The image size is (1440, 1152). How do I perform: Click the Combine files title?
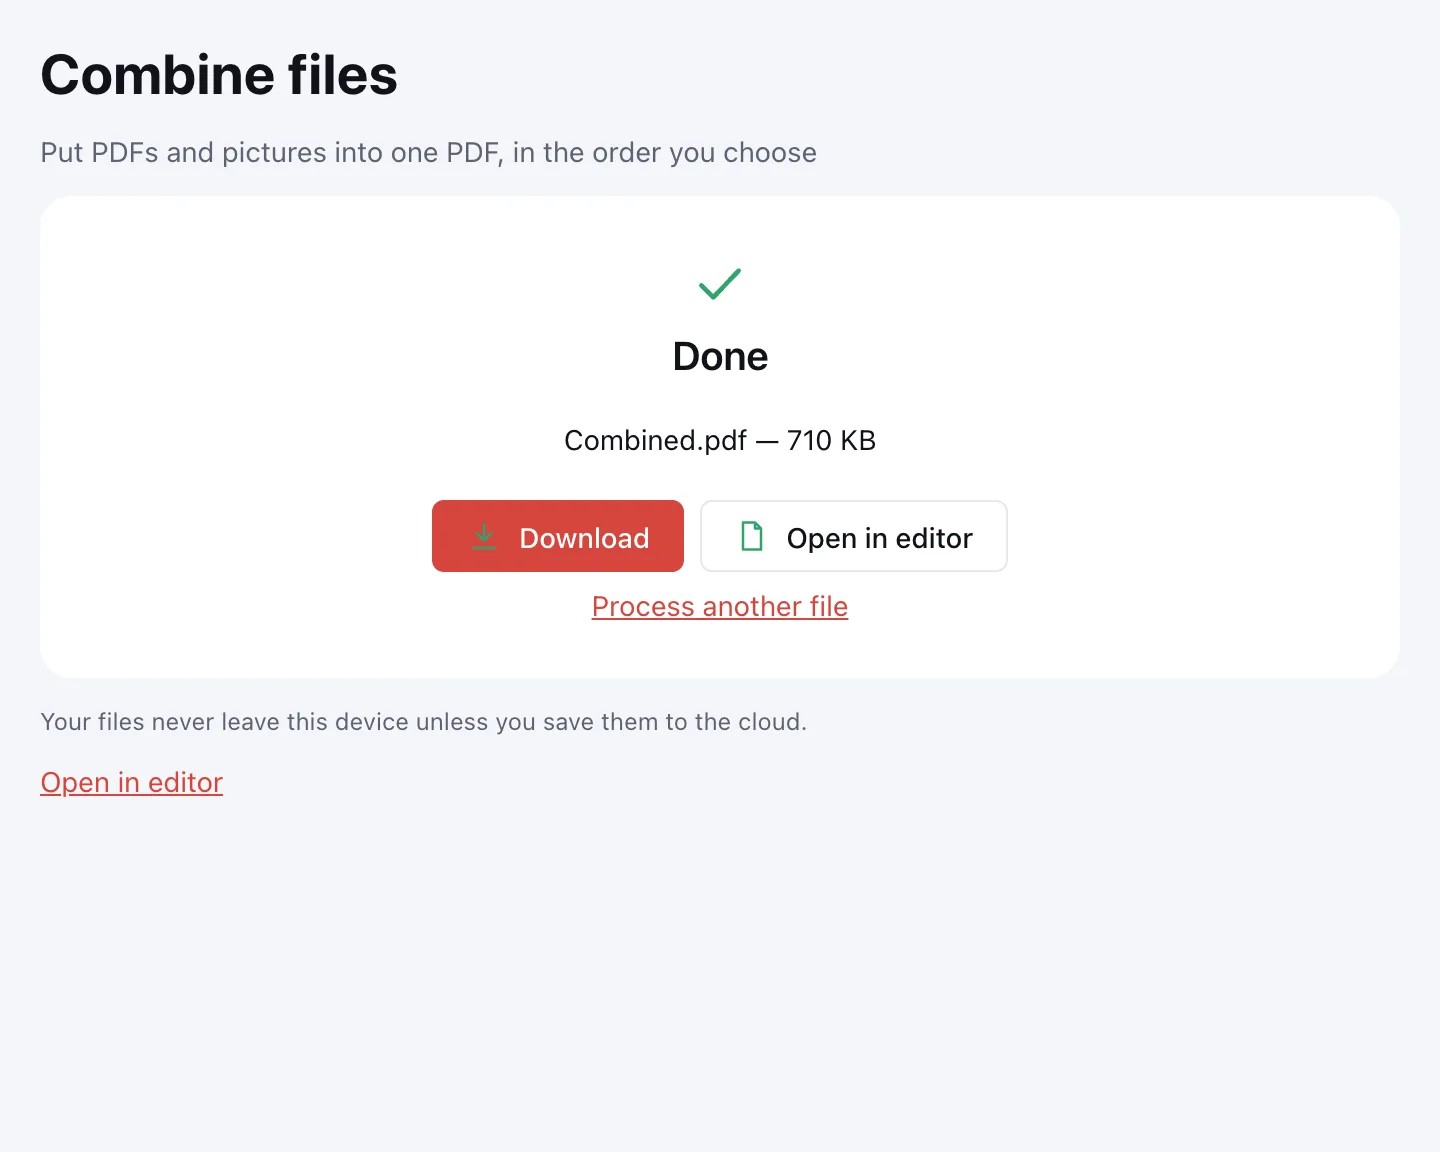pyautogui.click(x=219, y=75)
